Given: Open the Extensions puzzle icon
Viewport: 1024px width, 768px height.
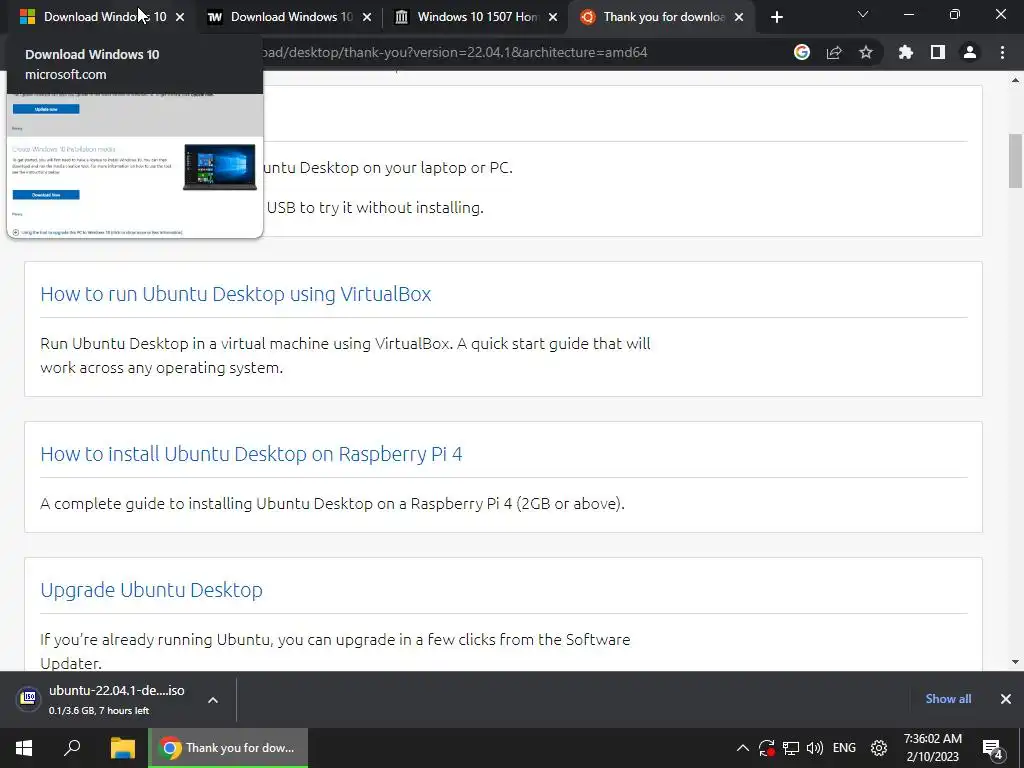Looking at the screenshot, I should tap(906, 52).
